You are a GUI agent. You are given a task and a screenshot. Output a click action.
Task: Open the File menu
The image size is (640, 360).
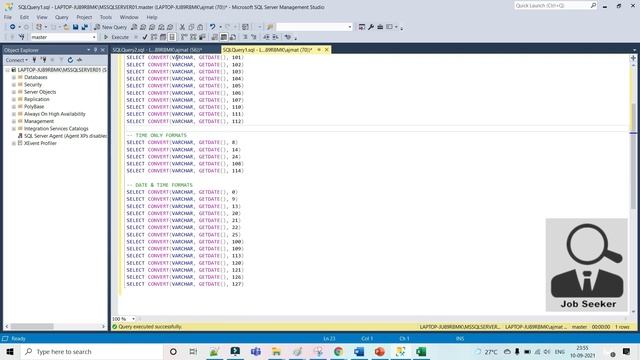(x=8, y=17)
